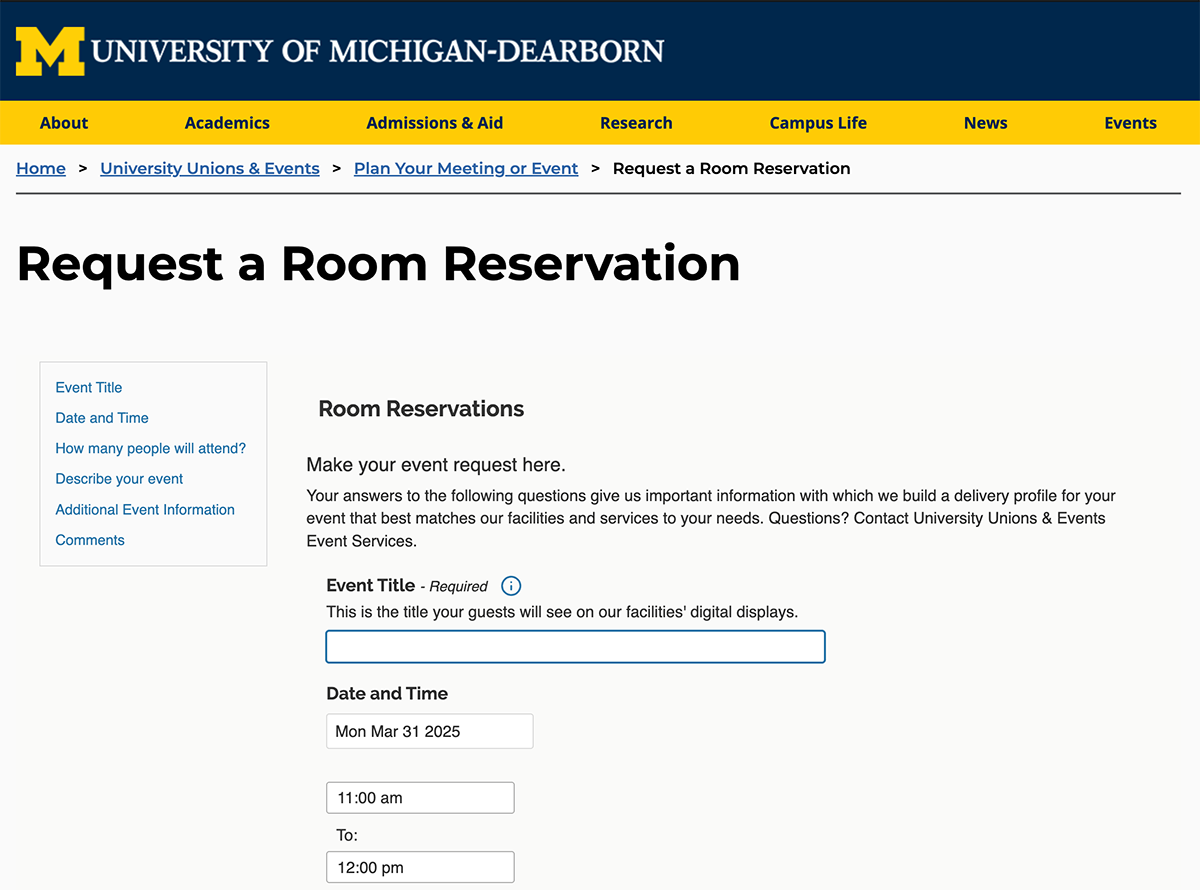Jump to Event Title section in sidebar
Image resolution: width=1200 pixels, height=890 pixels.
point(89,388)
